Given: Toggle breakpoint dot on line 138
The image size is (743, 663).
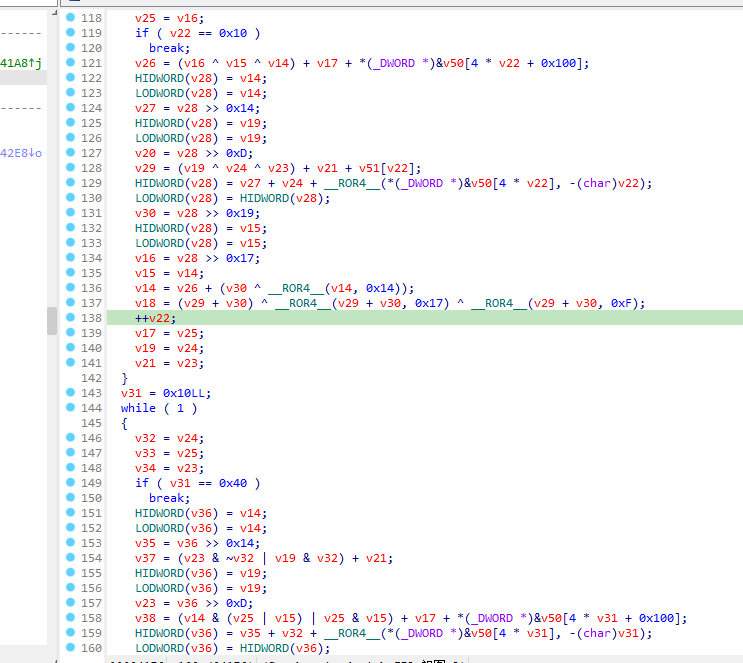Looking at the screenshot, I should [71, 318].
